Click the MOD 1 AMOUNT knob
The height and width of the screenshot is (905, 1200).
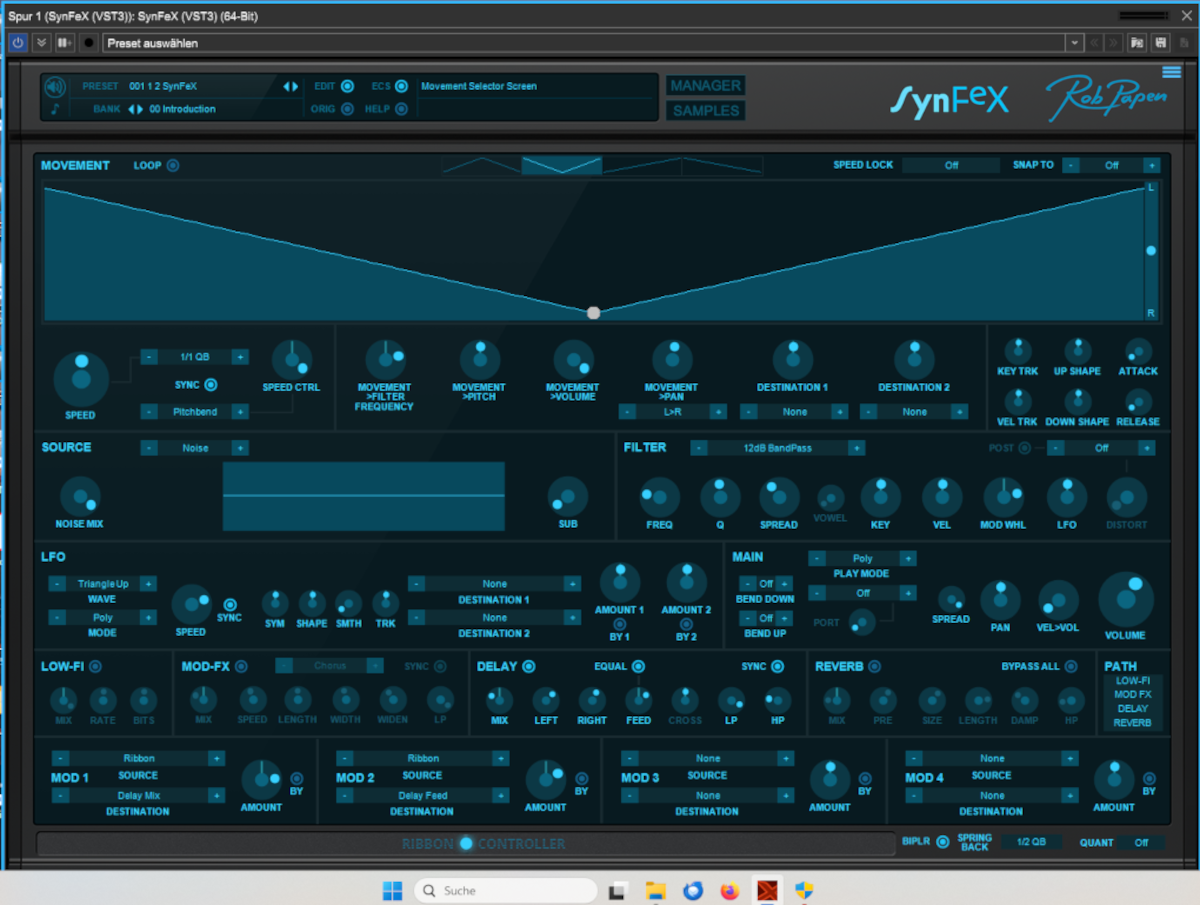pos(261,780)
